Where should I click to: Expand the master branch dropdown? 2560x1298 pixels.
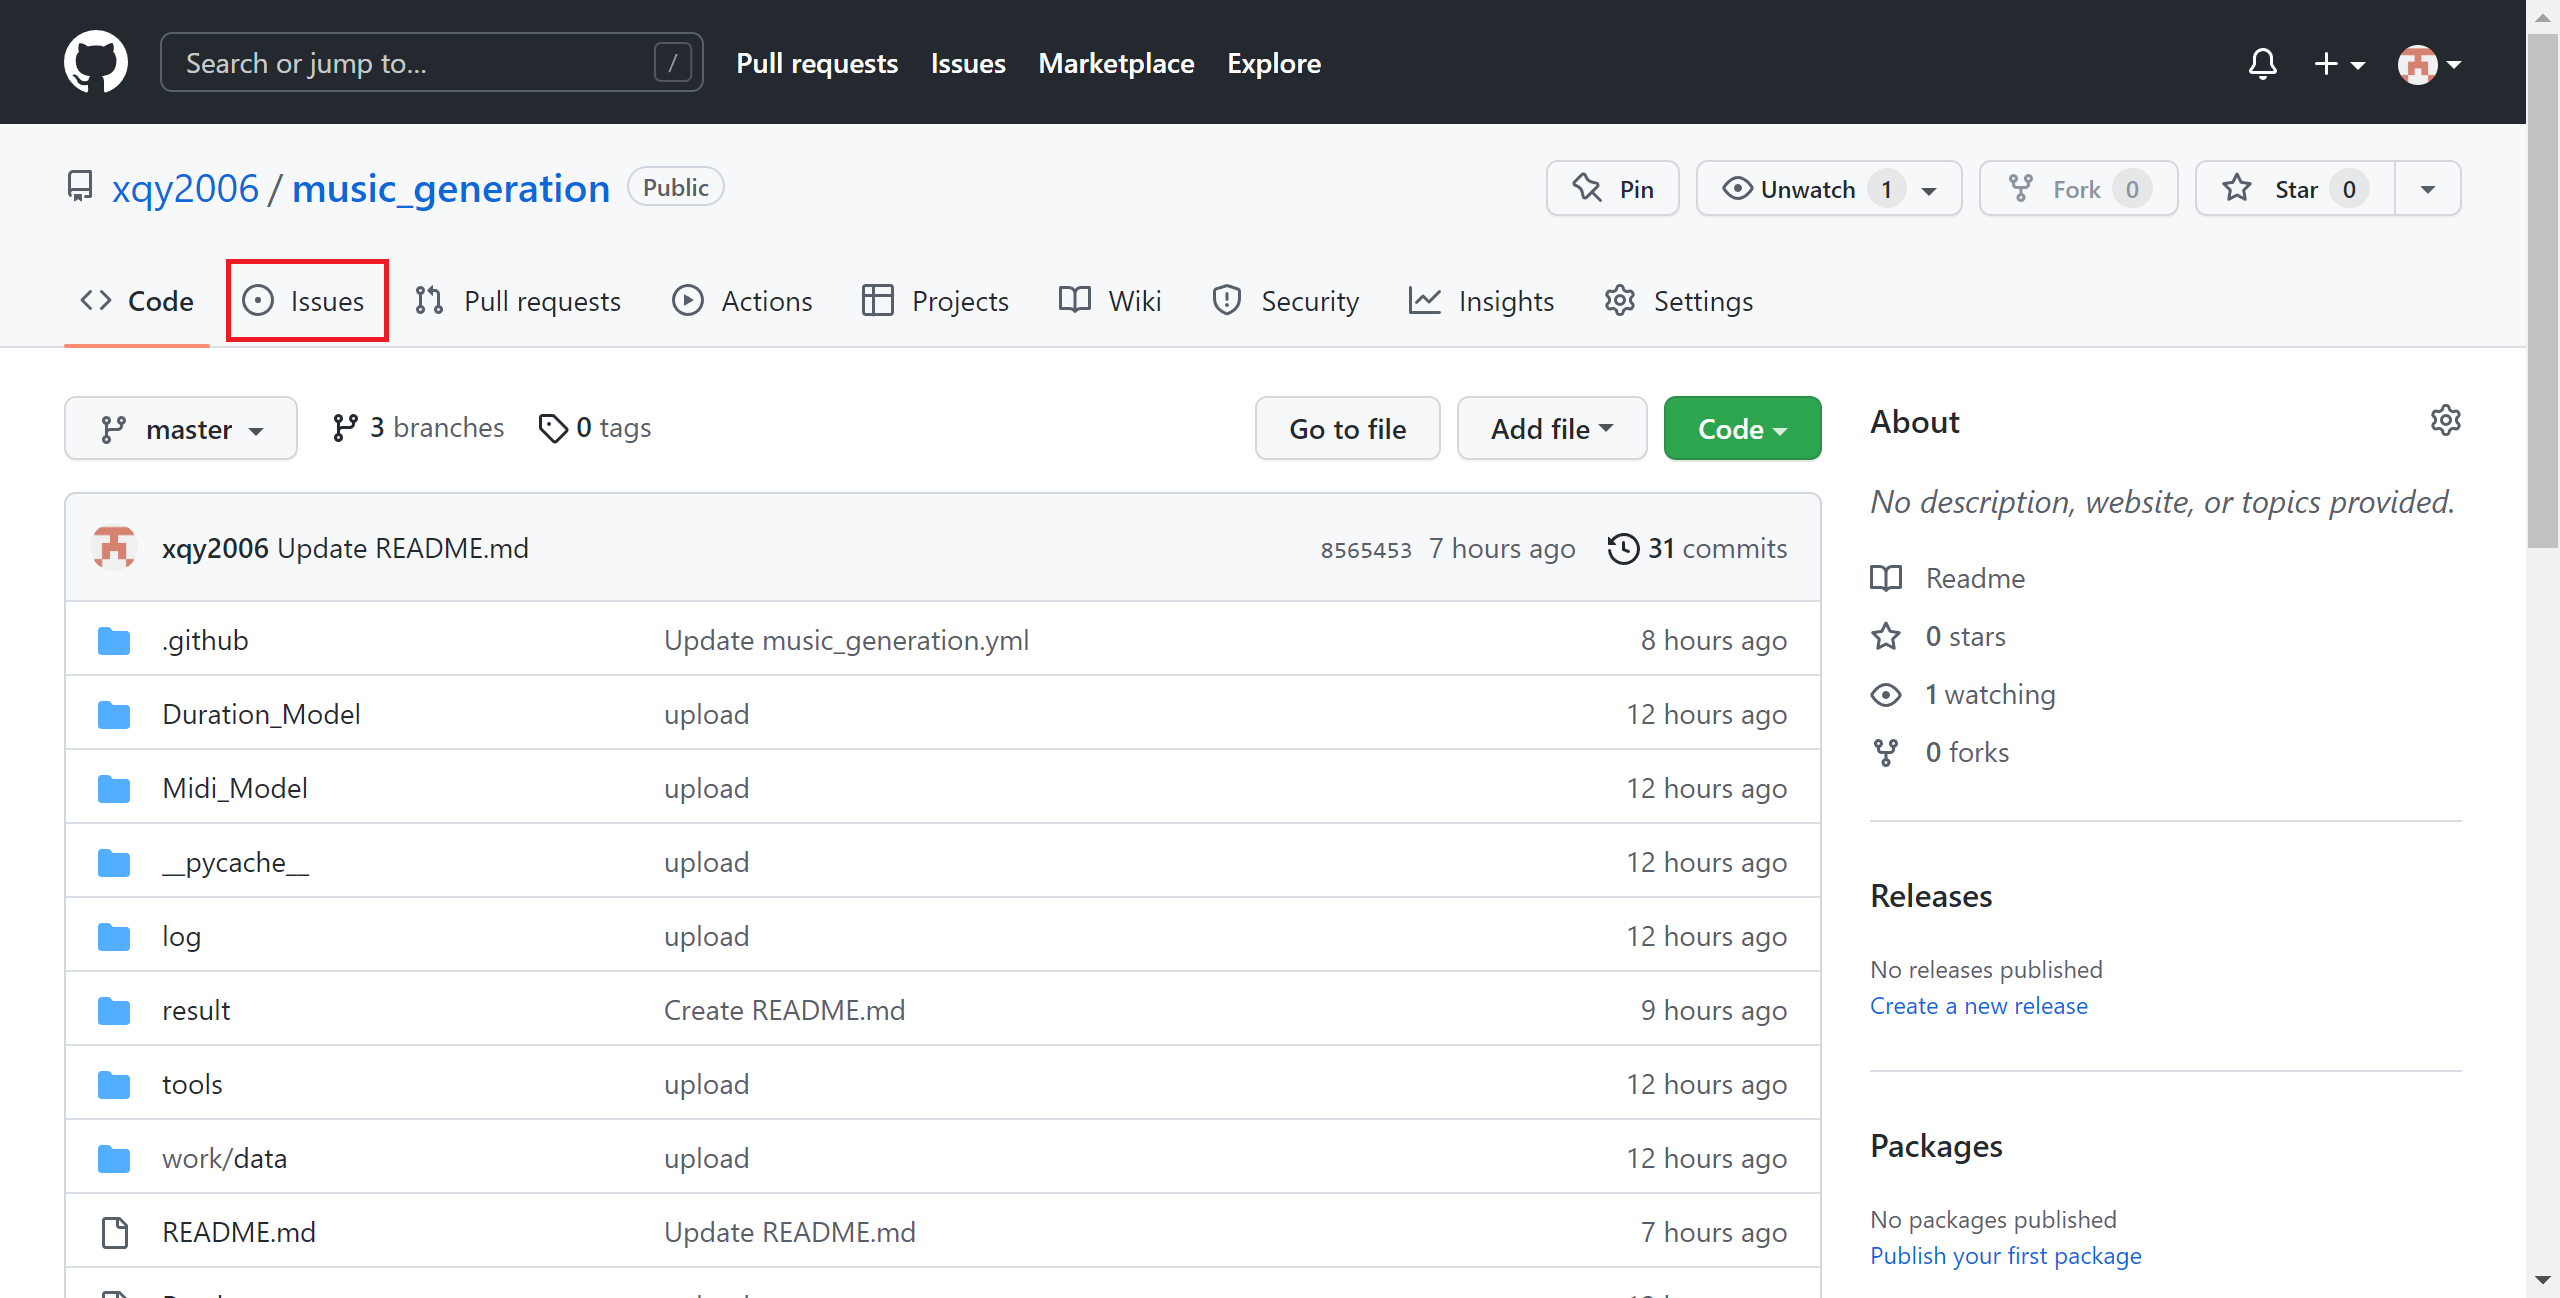point(181,429)
